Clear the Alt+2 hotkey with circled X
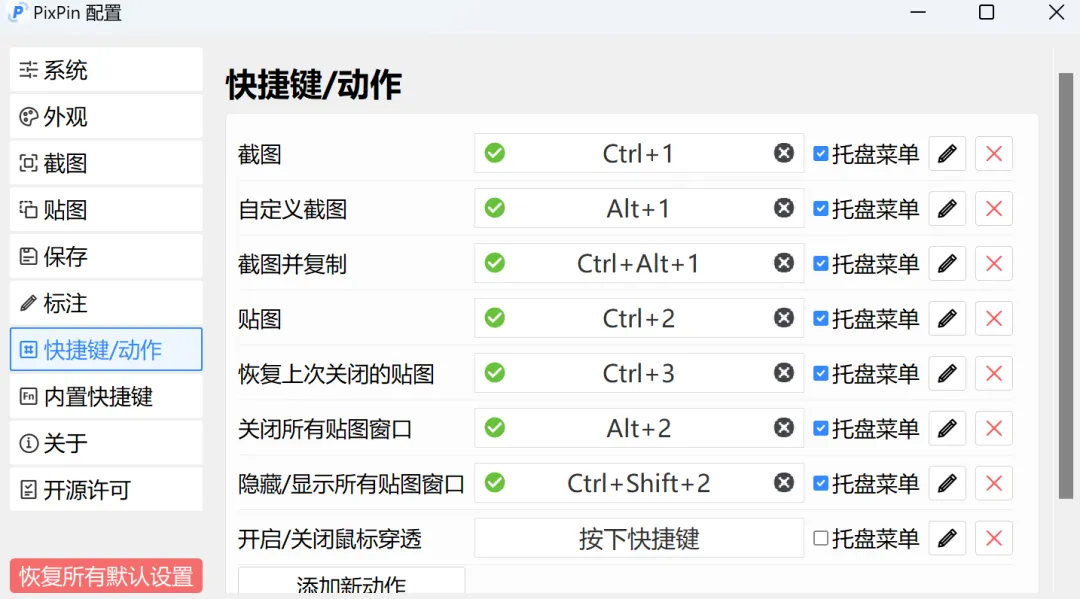The image size is (1080, 599). [x=784, y=428]
